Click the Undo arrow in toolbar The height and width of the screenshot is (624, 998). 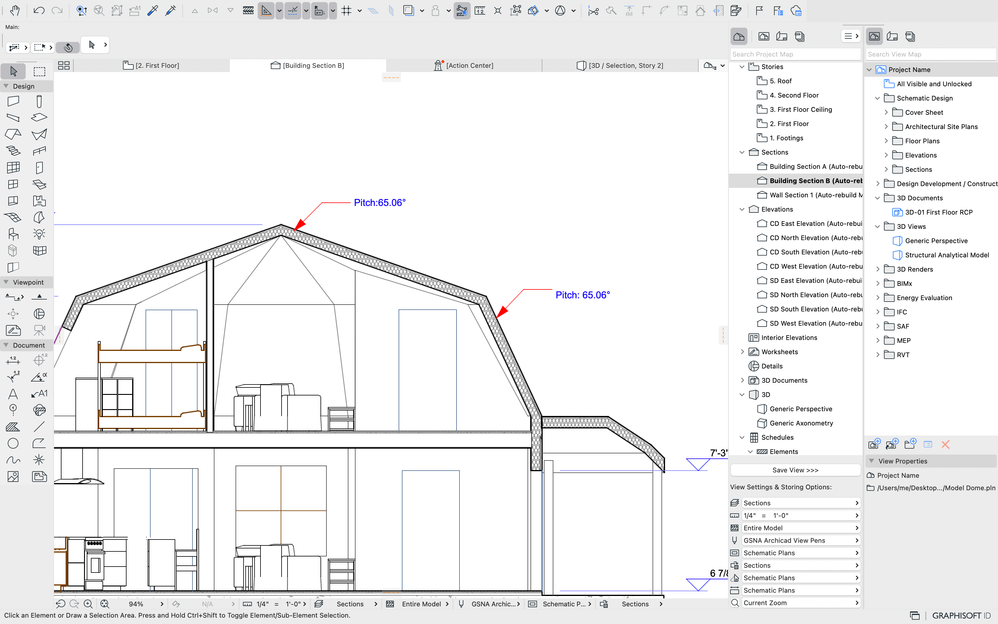tap(38, 11)
